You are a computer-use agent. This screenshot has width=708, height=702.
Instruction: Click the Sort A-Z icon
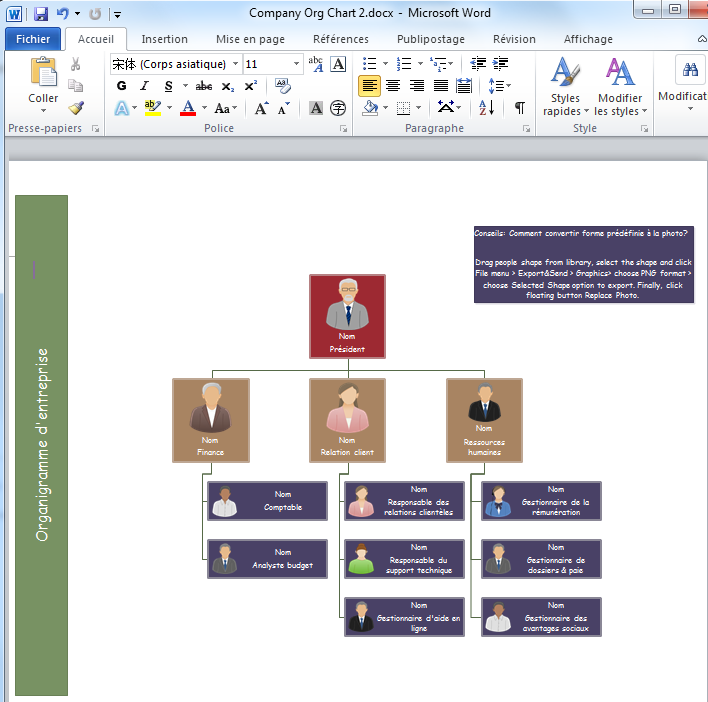[487, 108]
